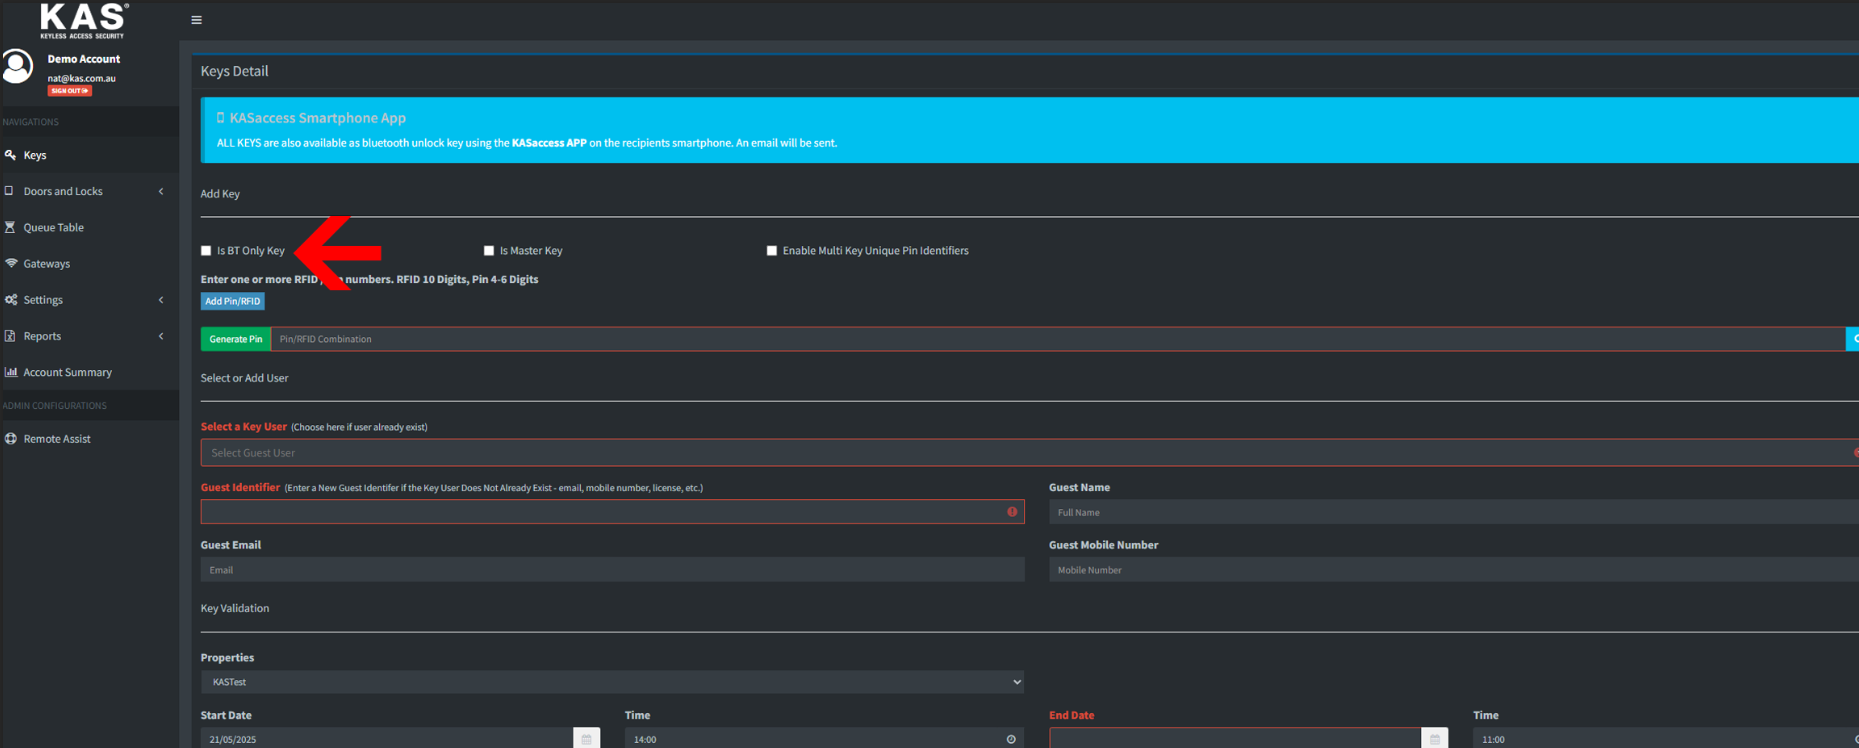Open Gateways page
The height and width of the screenshot is (748, 1859).
click(x=89, y=263)
